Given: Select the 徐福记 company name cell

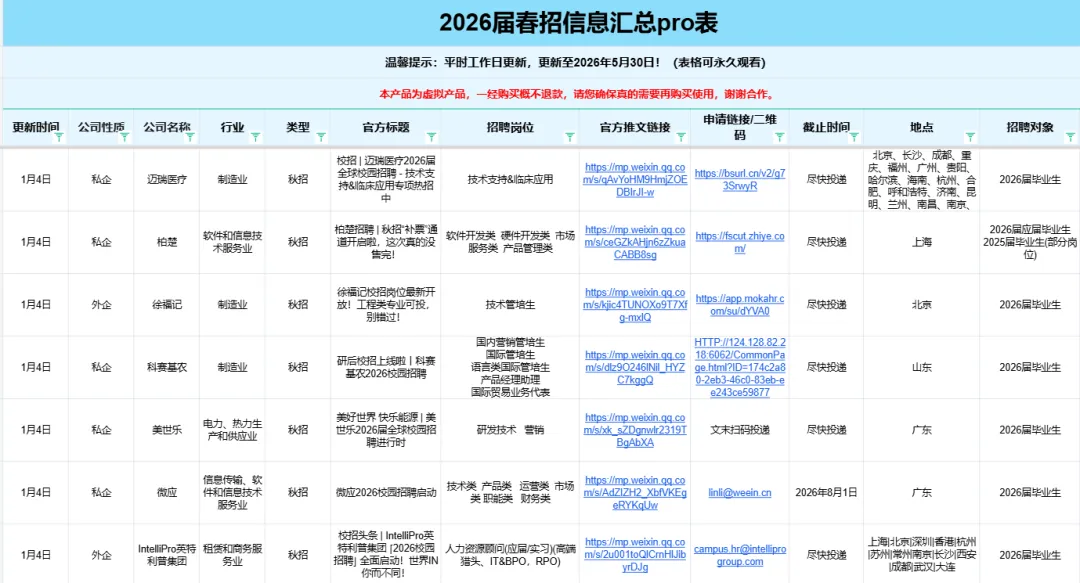Looking at the screenshot, I should pos(167,305).
